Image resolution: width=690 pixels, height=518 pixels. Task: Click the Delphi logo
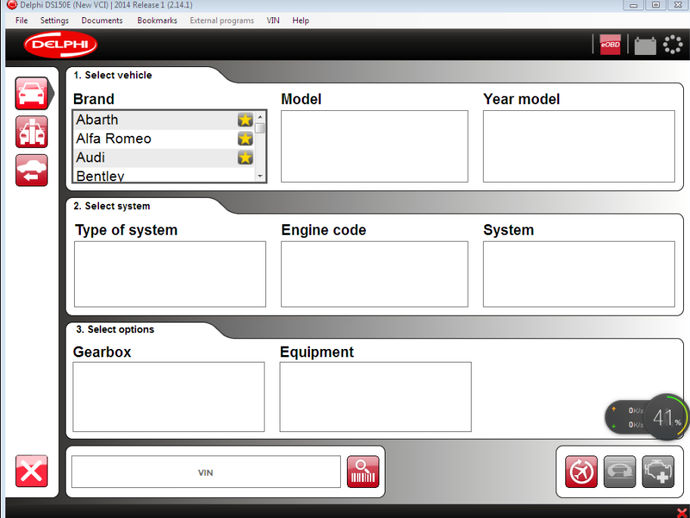tap(60, 44)
